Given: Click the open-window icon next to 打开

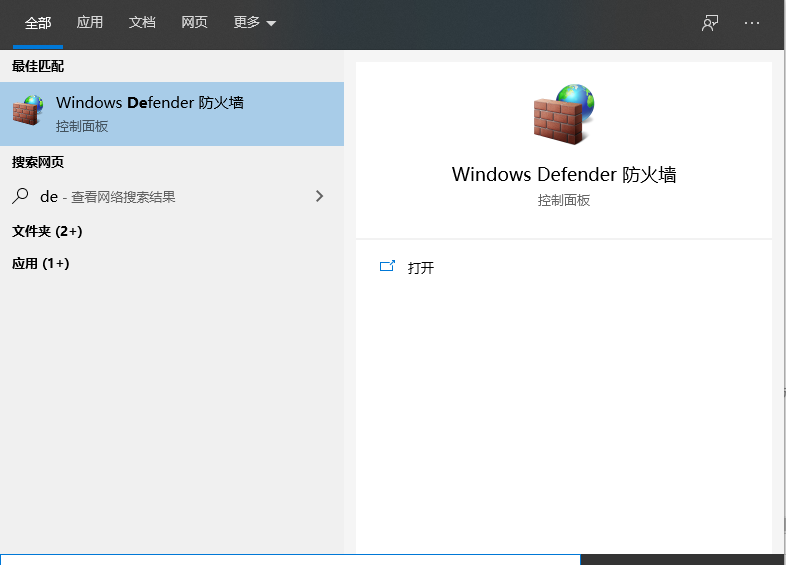Looking at the screenshot, I should (x=388, y=267).
